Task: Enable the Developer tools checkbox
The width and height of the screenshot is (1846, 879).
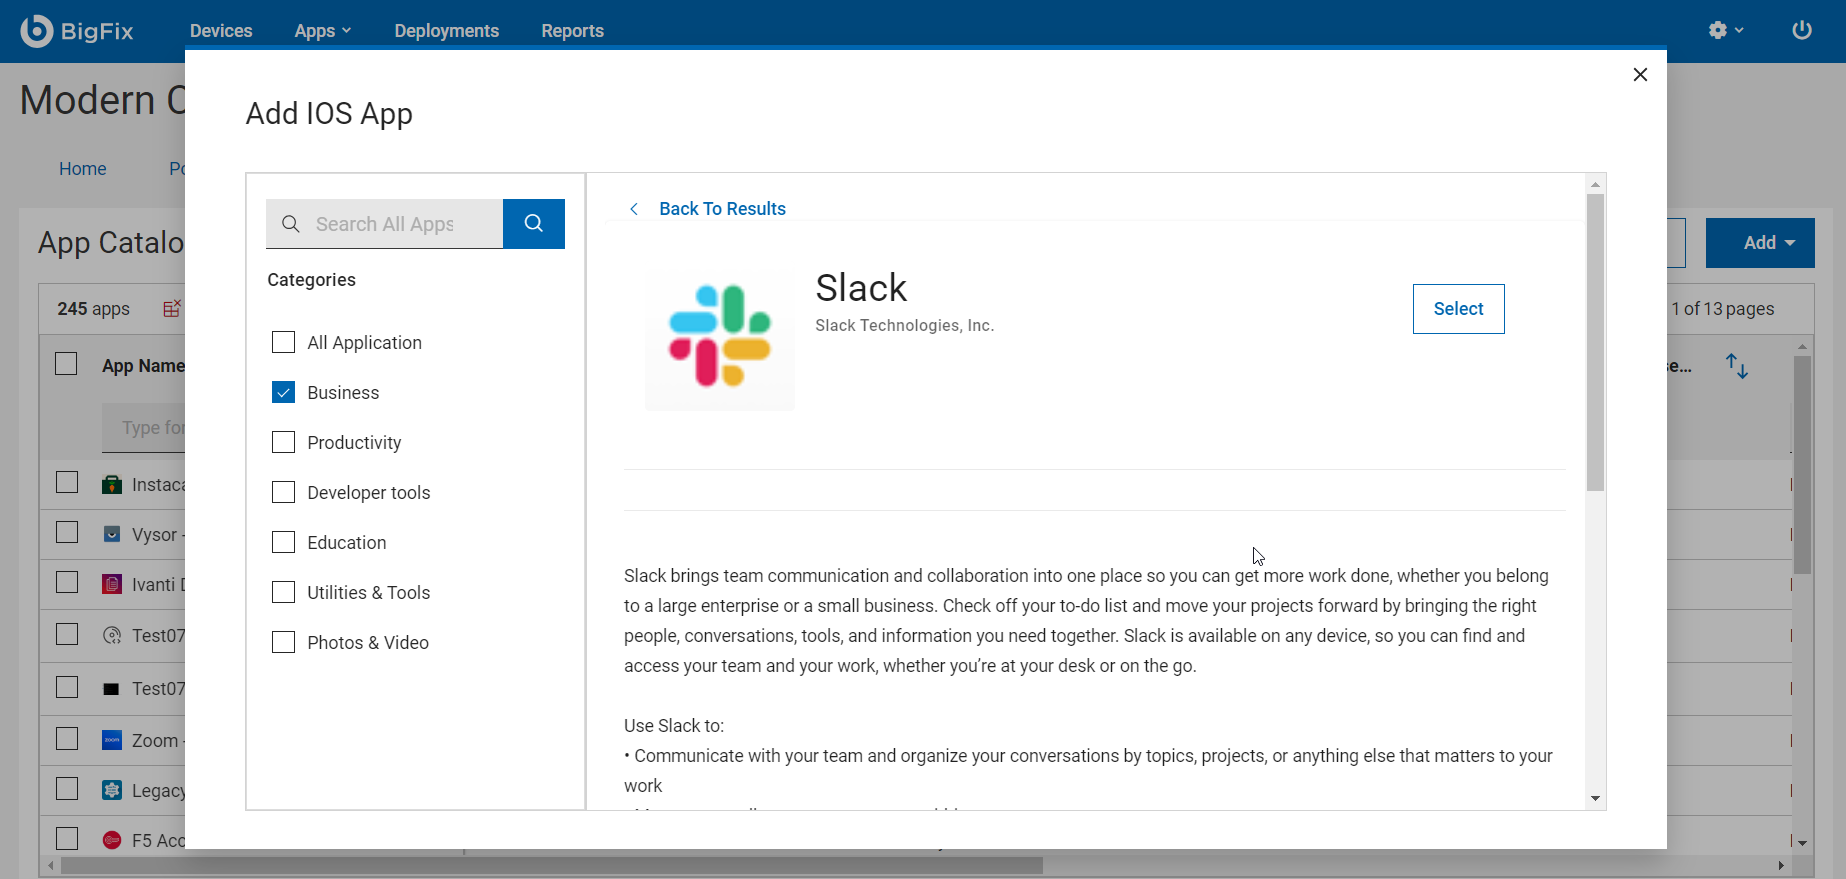Action: 284,492
